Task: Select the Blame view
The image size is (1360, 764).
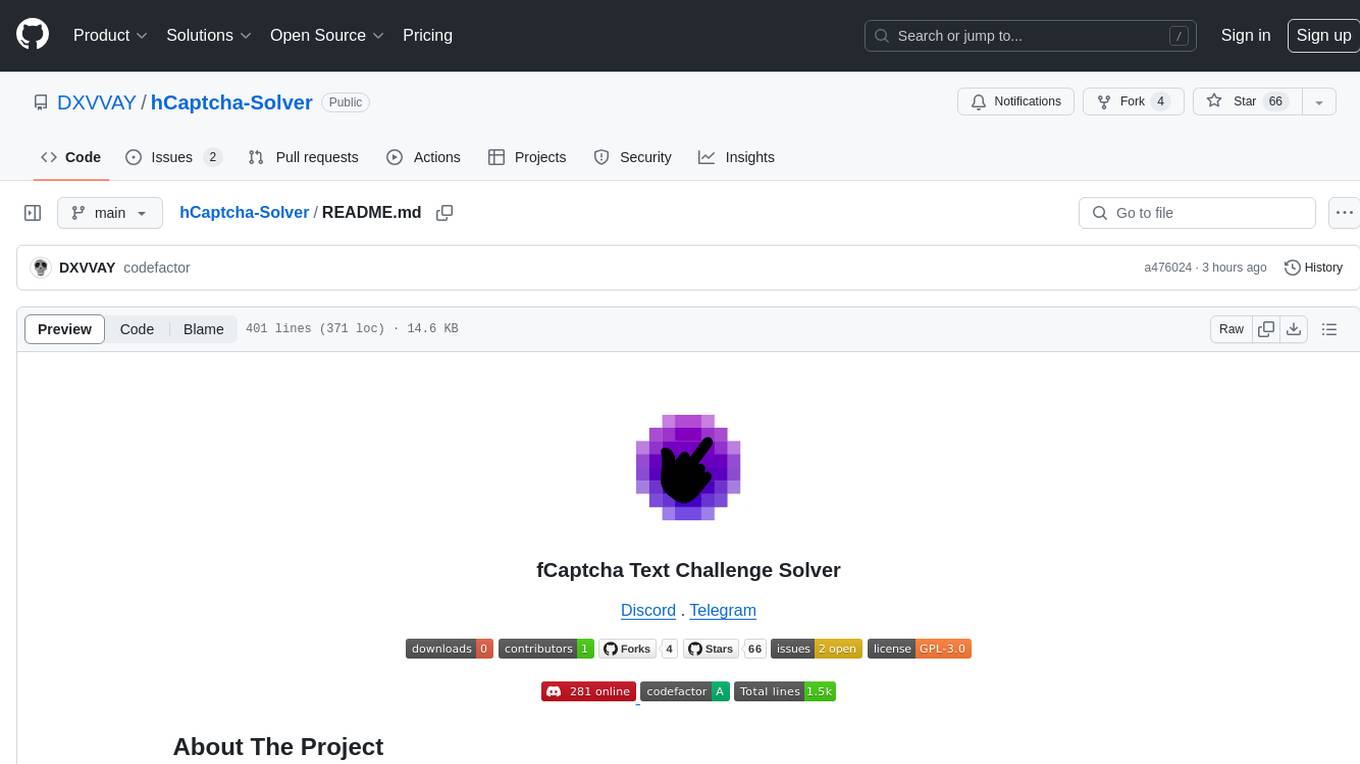Action: pyautogui.click(x=203, y=329)
